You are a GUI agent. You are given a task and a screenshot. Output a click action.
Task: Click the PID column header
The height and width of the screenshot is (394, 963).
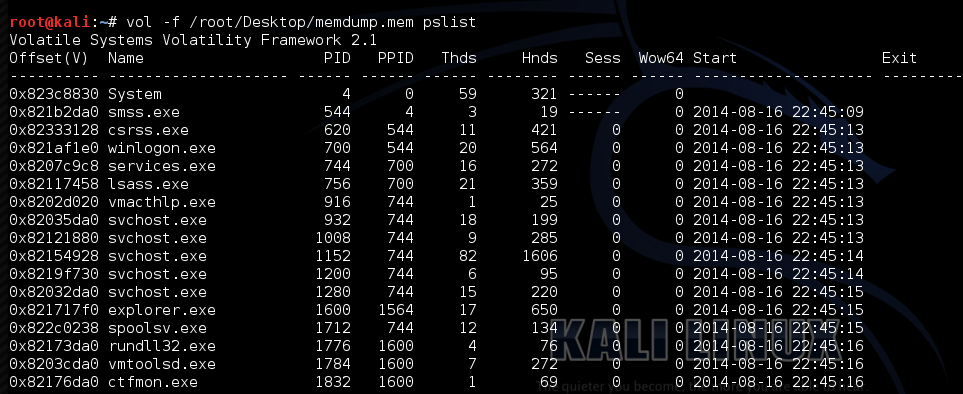(337, 58)
